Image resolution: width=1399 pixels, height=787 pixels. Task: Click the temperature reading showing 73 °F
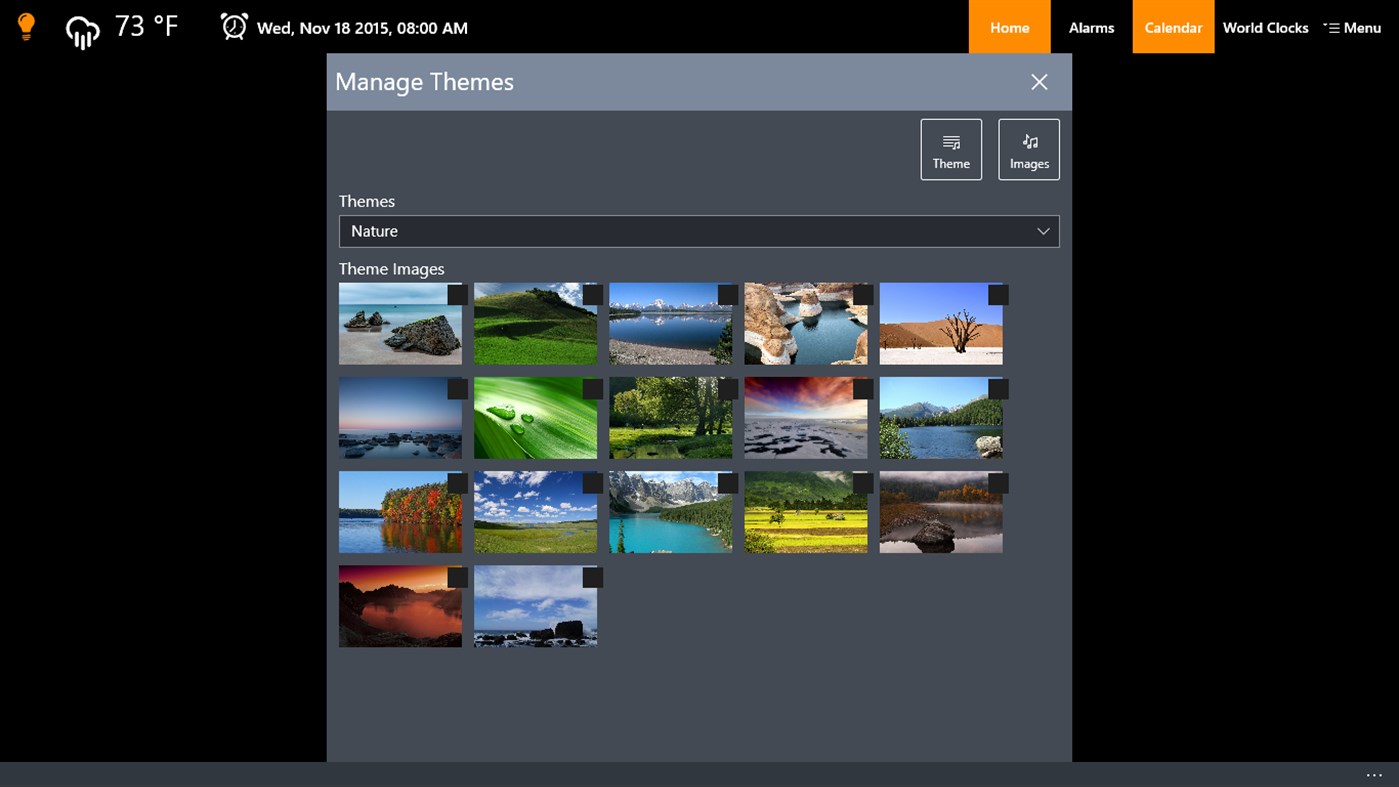[x=146, y=27]
